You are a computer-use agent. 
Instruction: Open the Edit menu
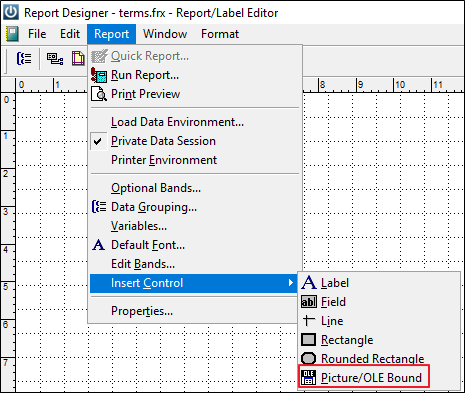point(70,34)
